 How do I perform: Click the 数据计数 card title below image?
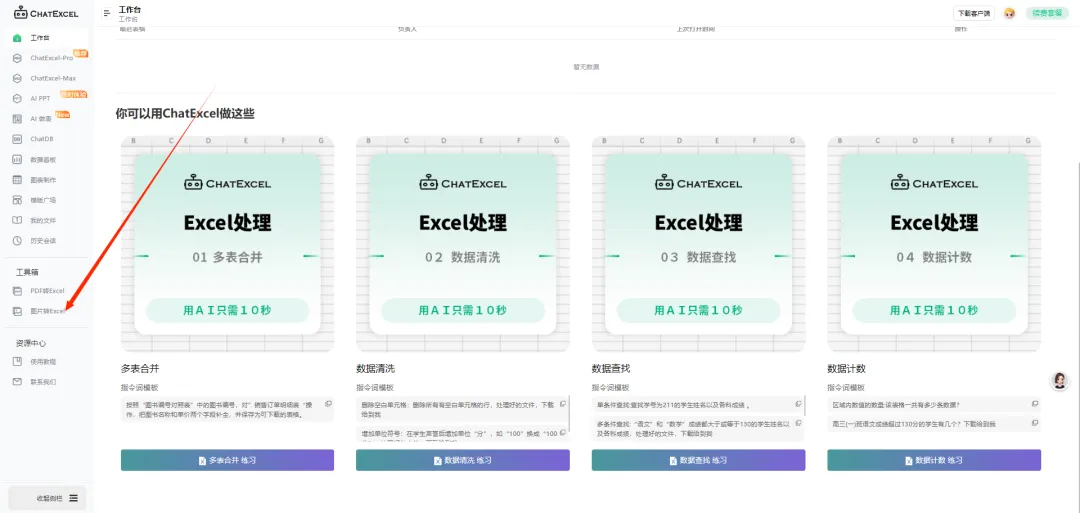point(846,368)
